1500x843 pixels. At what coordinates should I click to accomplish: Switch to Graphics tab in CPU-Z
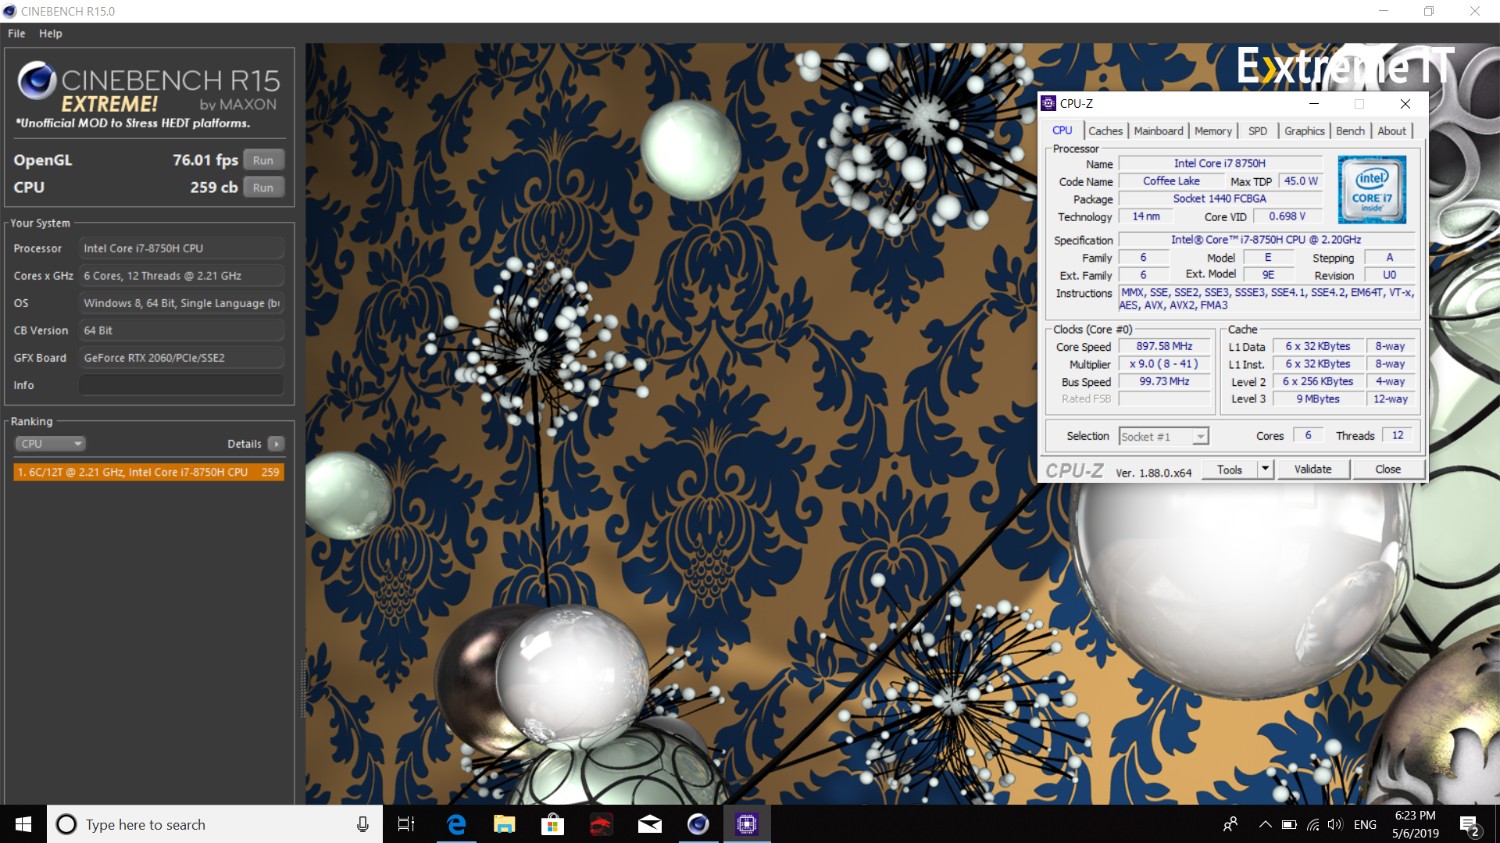tap(1304, 131)
